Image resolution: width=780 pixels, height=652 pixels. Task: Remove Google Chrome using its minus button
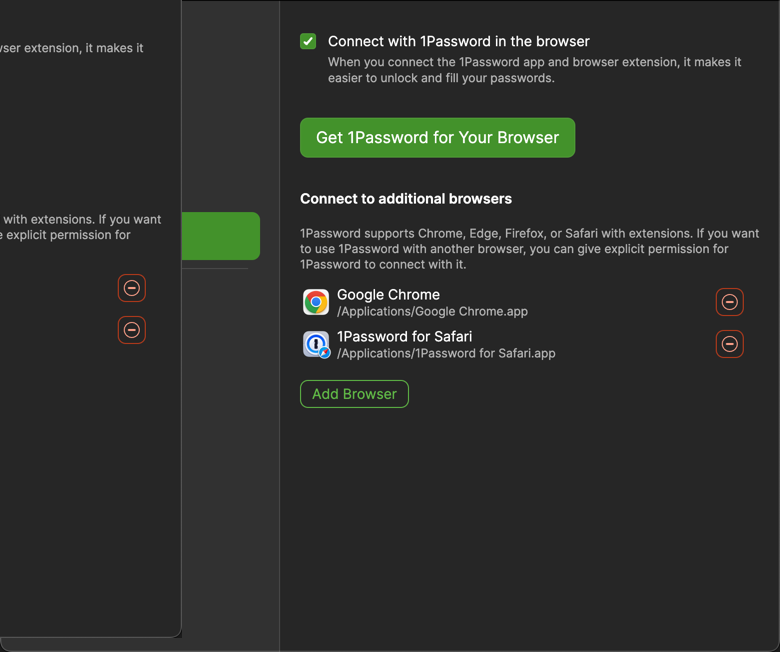point(730,302)
